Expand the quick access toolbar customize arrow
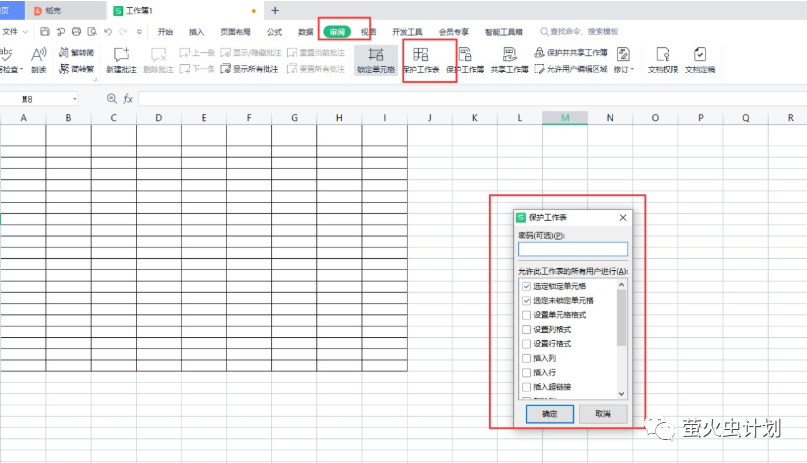The image size is (807, 463). tap(139, 32)
